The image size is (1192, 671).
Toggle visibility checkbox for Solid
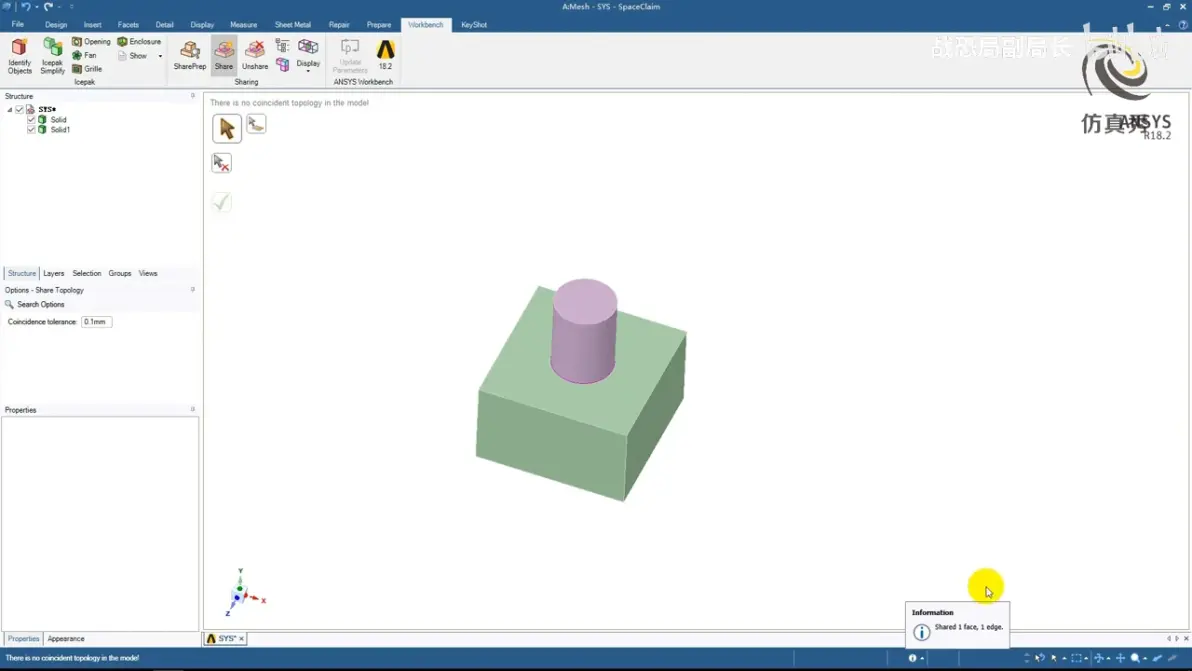point(31,119)
